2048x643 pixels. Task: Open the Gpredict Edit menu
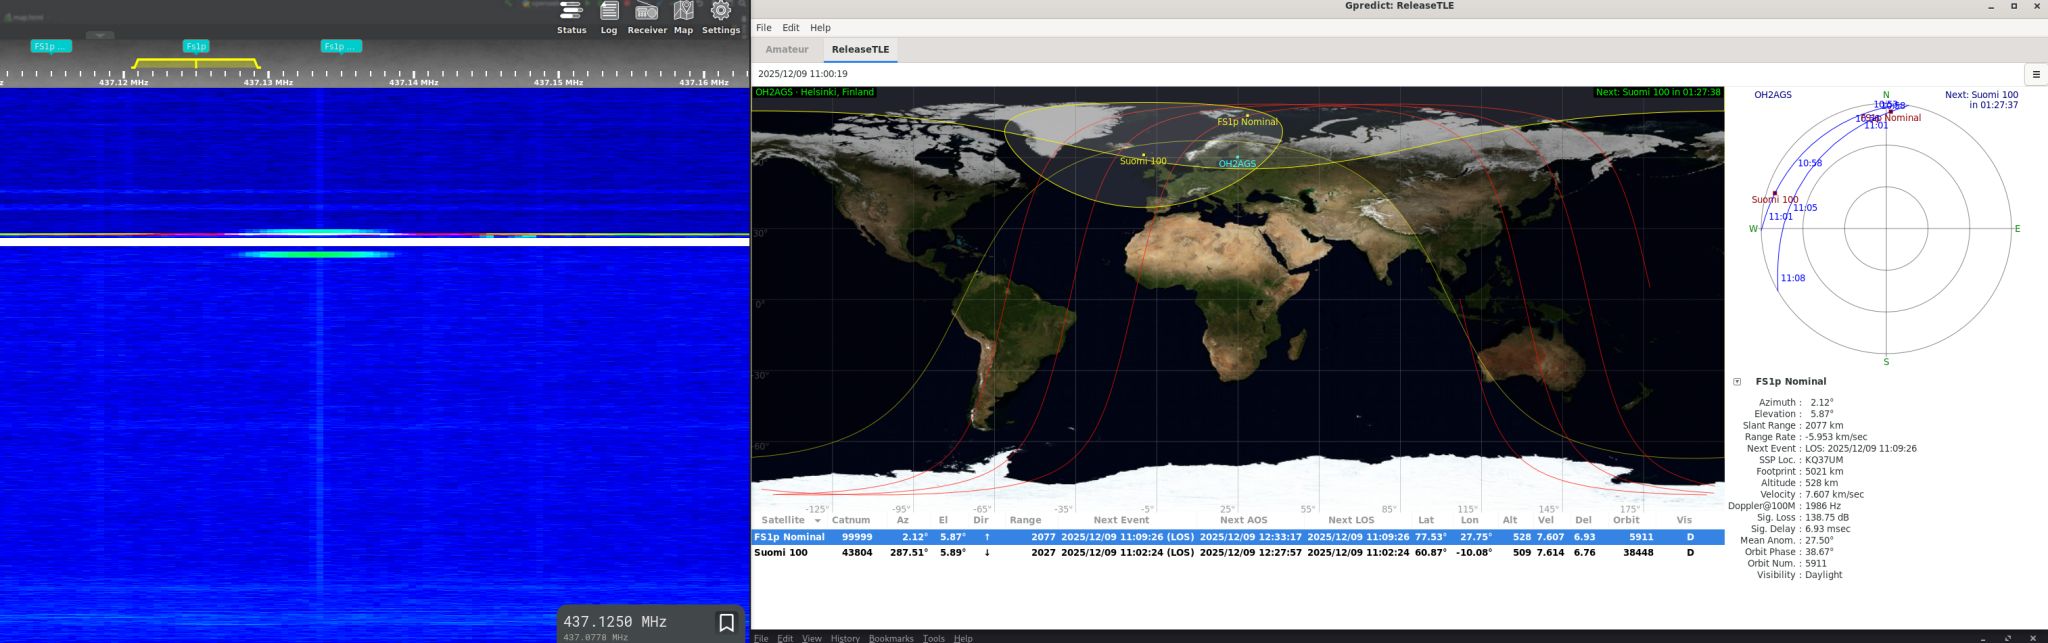[791, 28]
